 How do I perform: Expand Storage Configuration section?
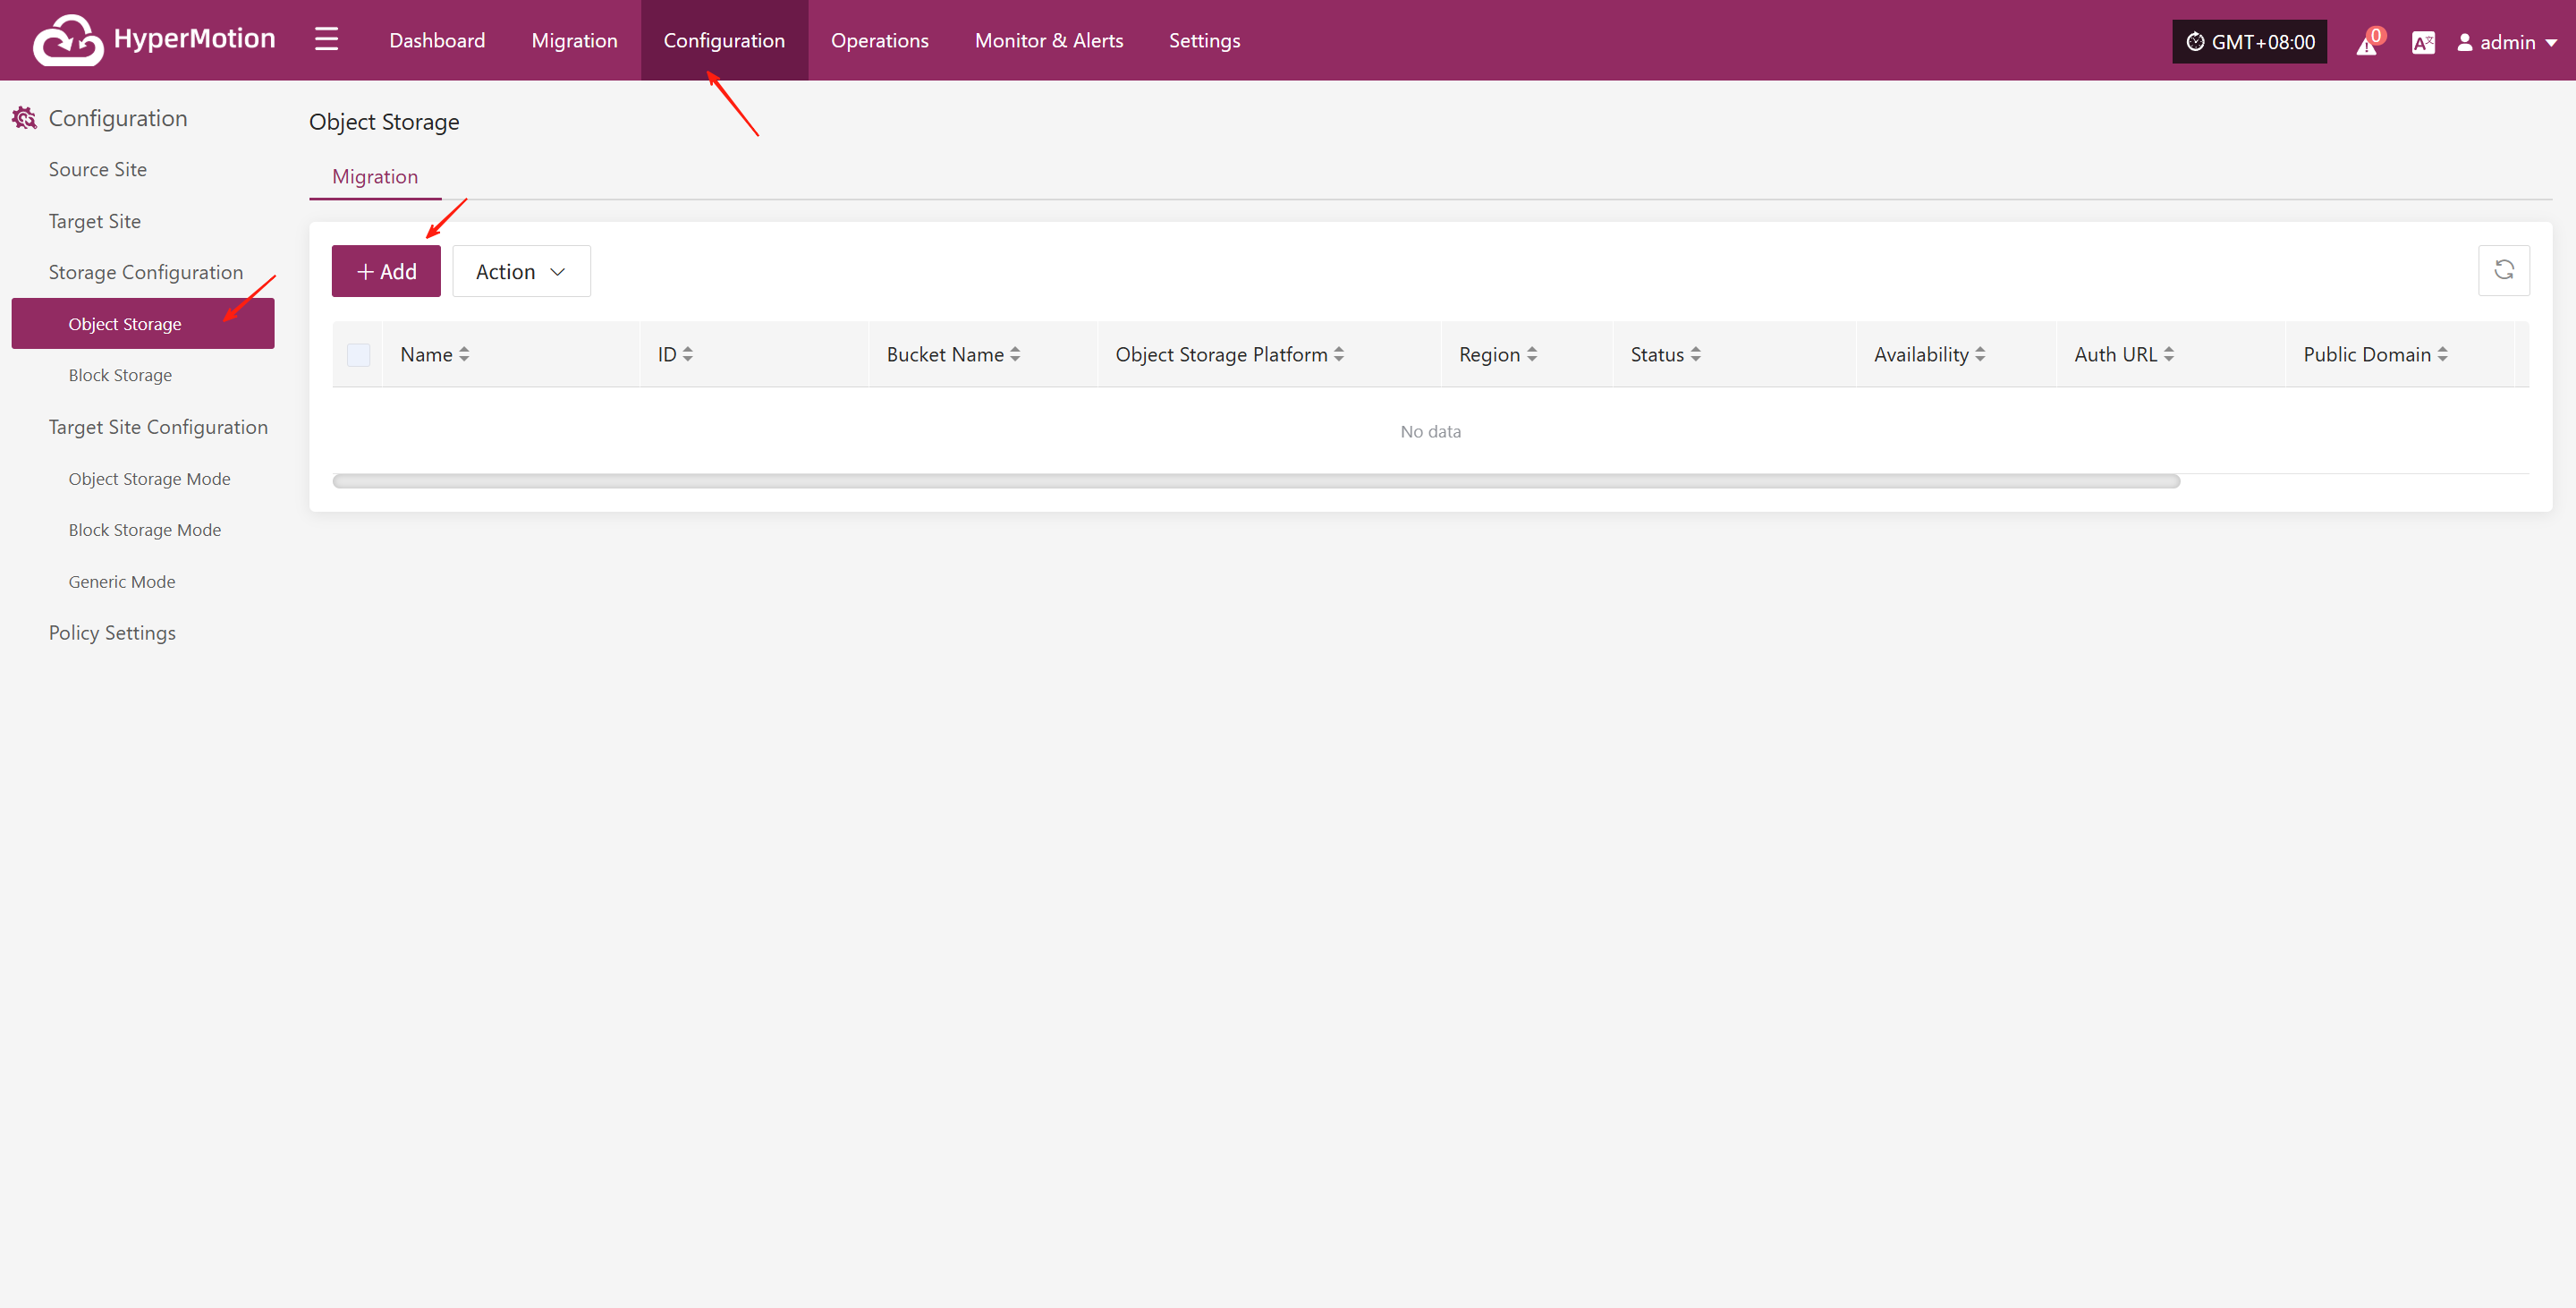[146, 272]
